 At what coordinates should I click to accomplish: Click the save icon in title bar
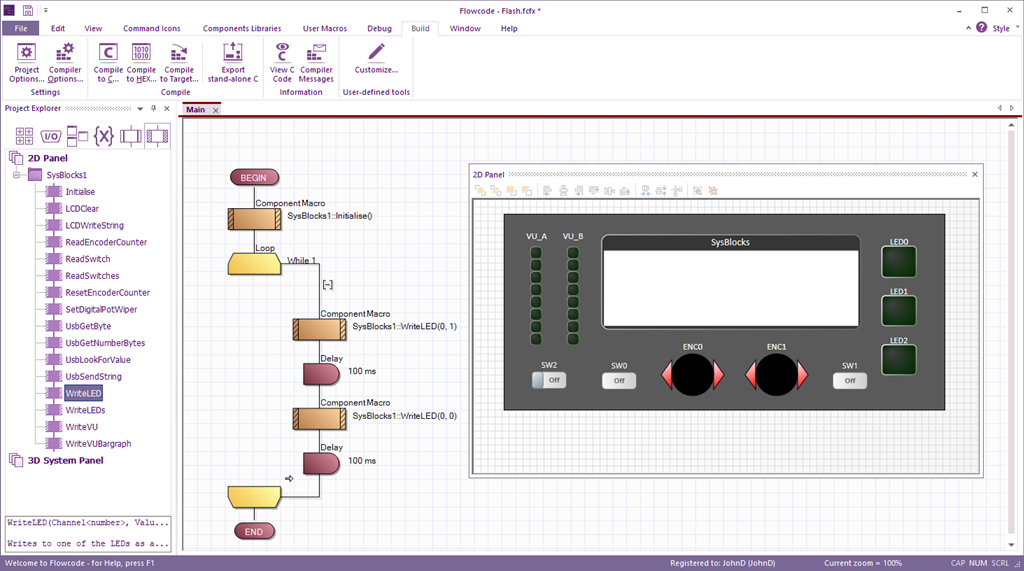coord(27,10)
